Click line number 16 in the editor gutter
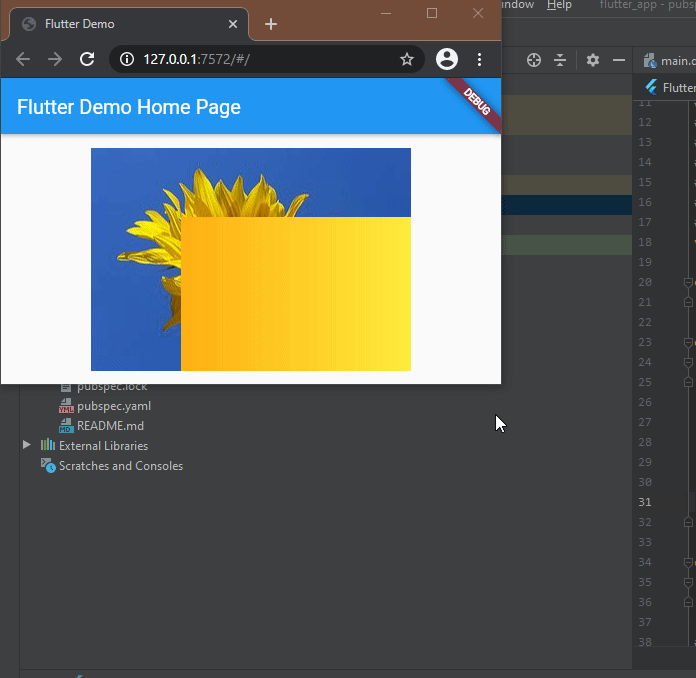 (x=645, y=202)
